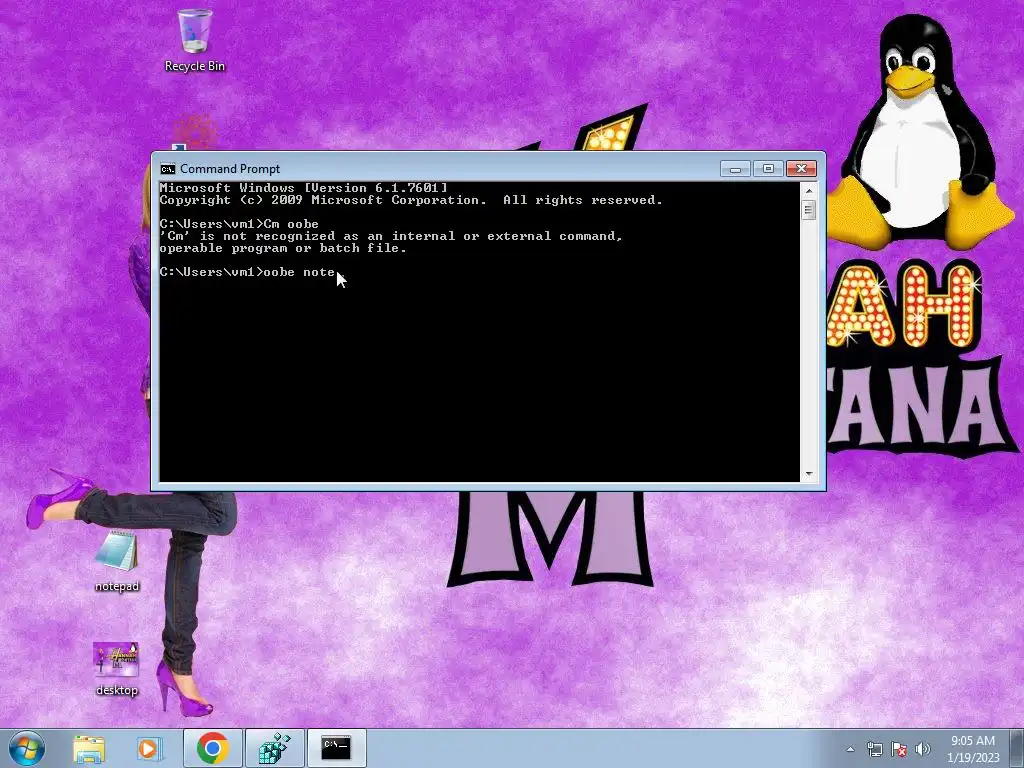
Task: Switch to Command Prompt taskbar button
Action: click(x=336, y=748)
